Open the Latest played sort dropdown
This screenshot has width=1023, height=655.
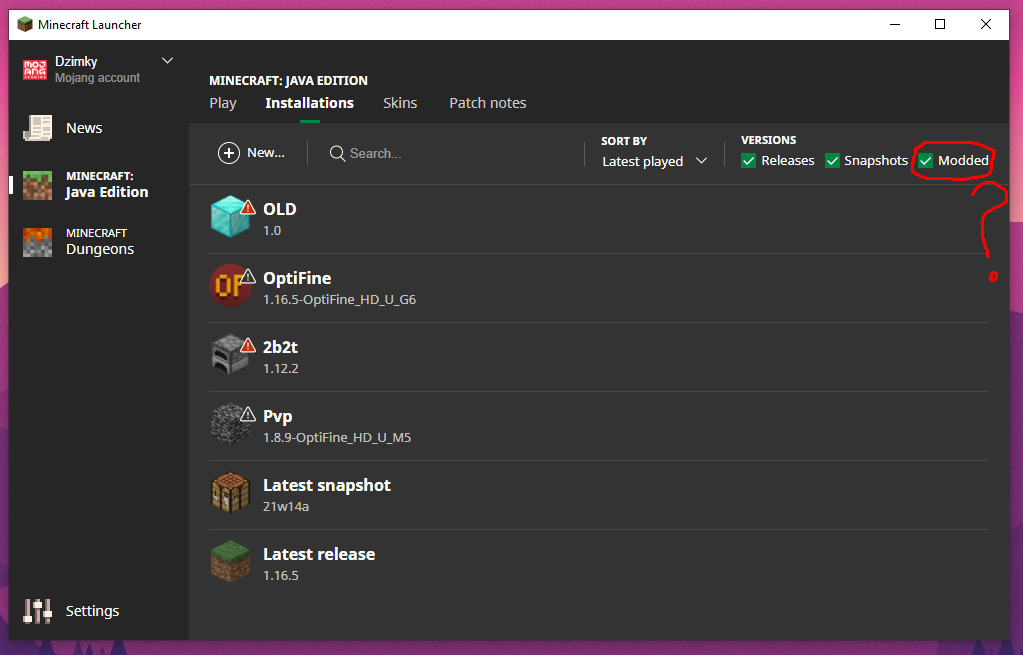pyautogui.click(x=654, y=161)
